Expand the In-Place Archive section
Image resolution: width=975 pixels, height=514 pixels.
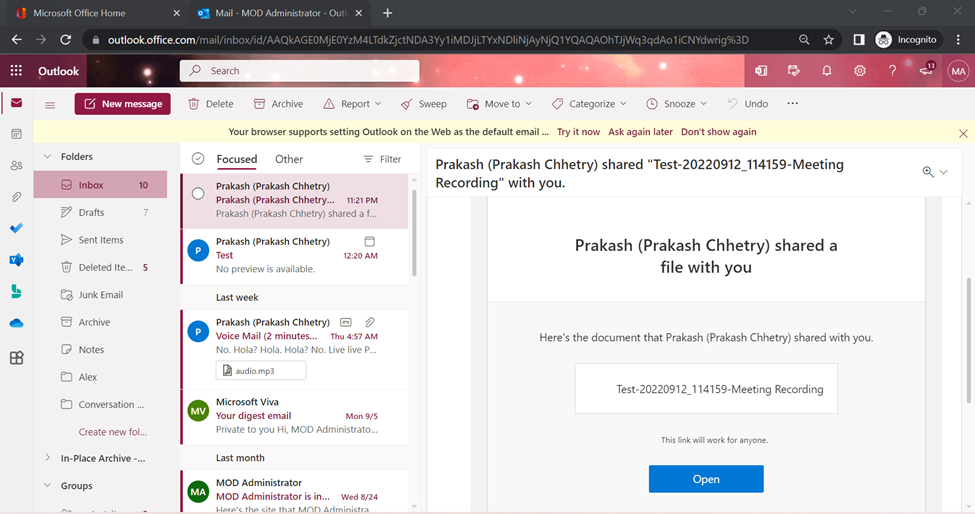click(47, 458)
